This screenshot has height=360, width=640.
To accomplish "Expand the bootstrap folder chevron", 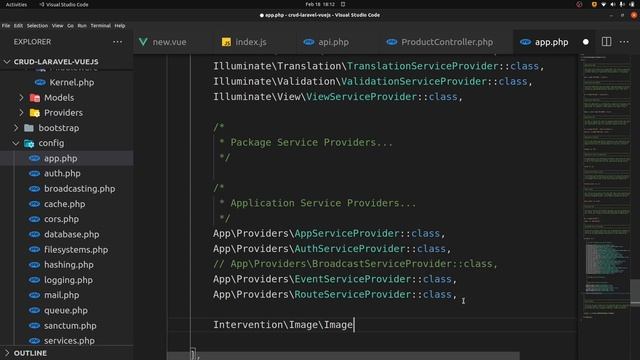I will 16,128.
